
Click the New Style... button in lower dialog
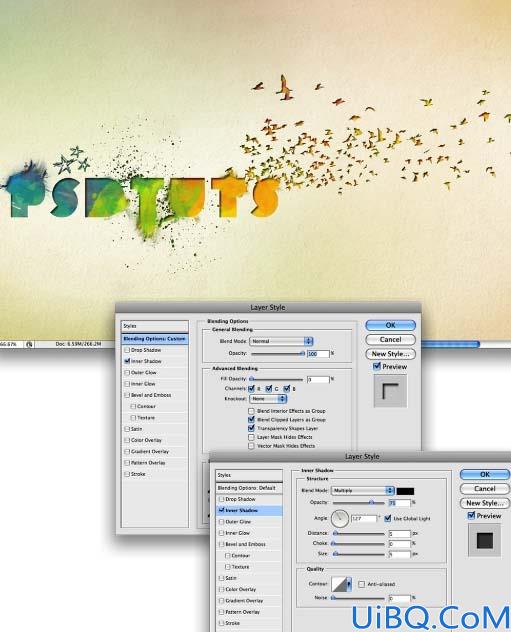point(484,503)
